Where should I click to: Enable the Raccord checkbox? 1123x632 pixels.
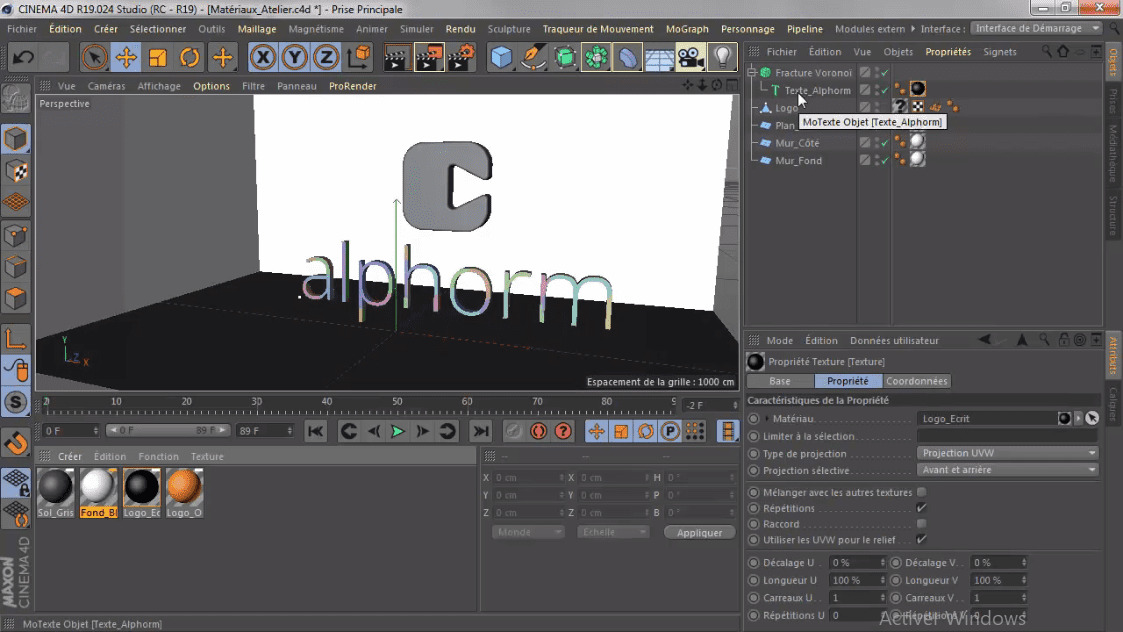point(922,524)
